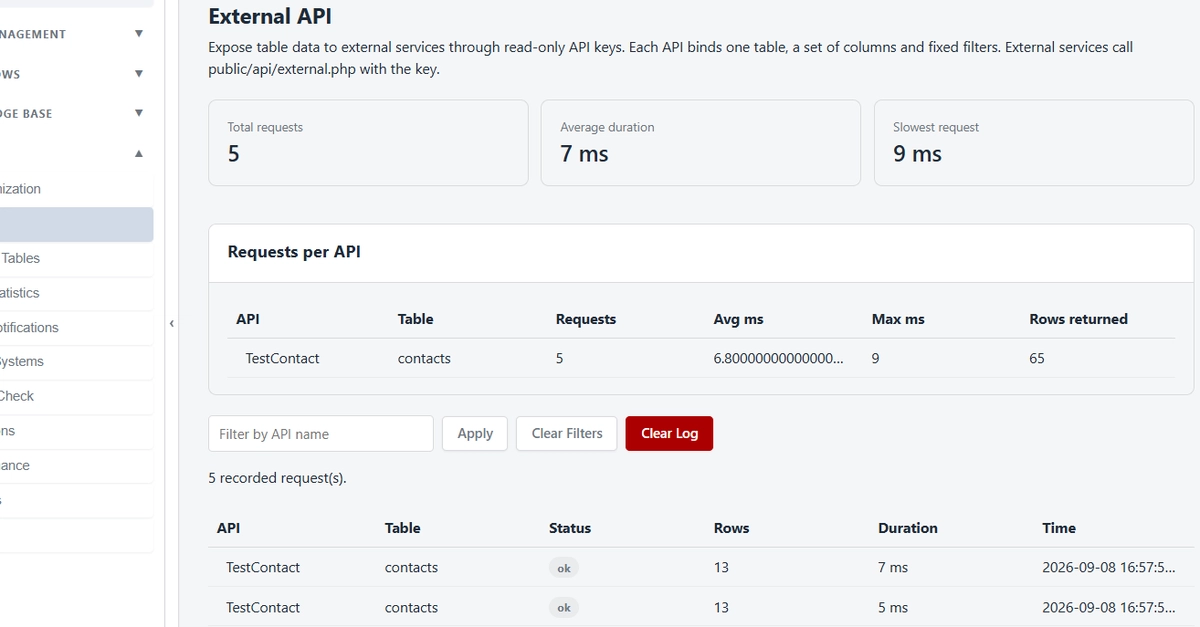Viewport: 1200px width, 627px height.
Task: Open the Tables sidebar item
Action: coord(76,258)
